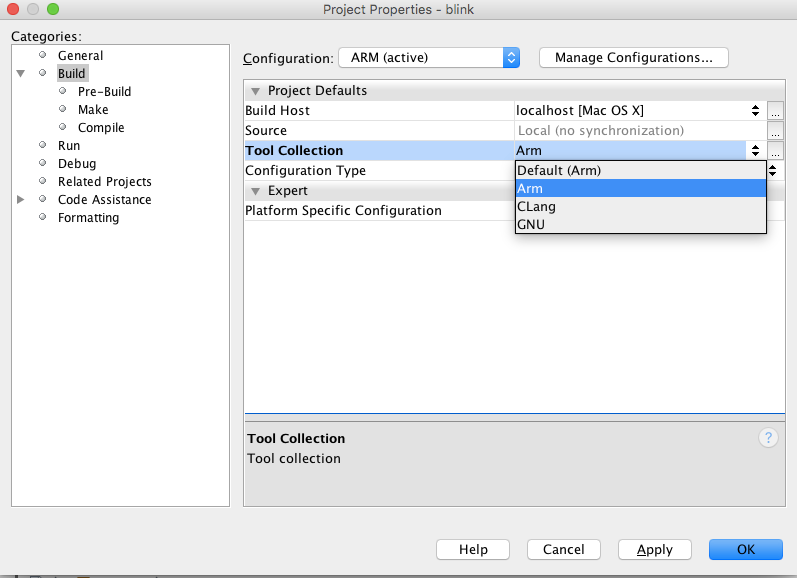This screenshot has width=797, height=578.
Task: Open the Configuration dropdown showing ARM (active)
Action: click(429, 57)
